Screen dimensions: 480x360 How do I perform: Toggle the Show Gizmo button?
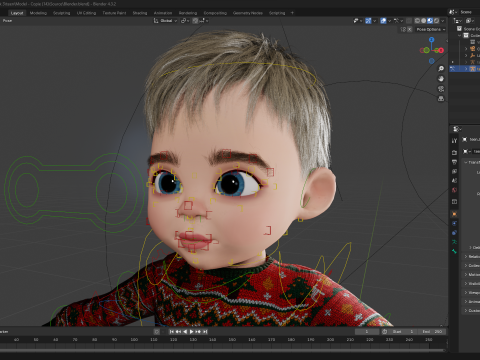pos(368,21)
